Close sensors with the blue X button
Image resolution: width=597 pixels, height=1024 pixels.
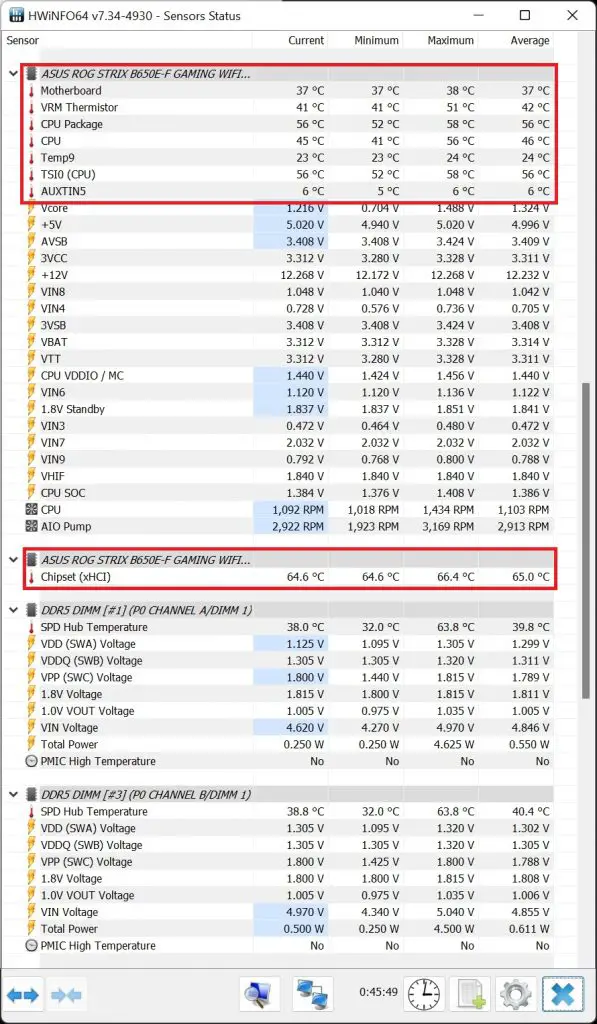click(x=562, y=995)
